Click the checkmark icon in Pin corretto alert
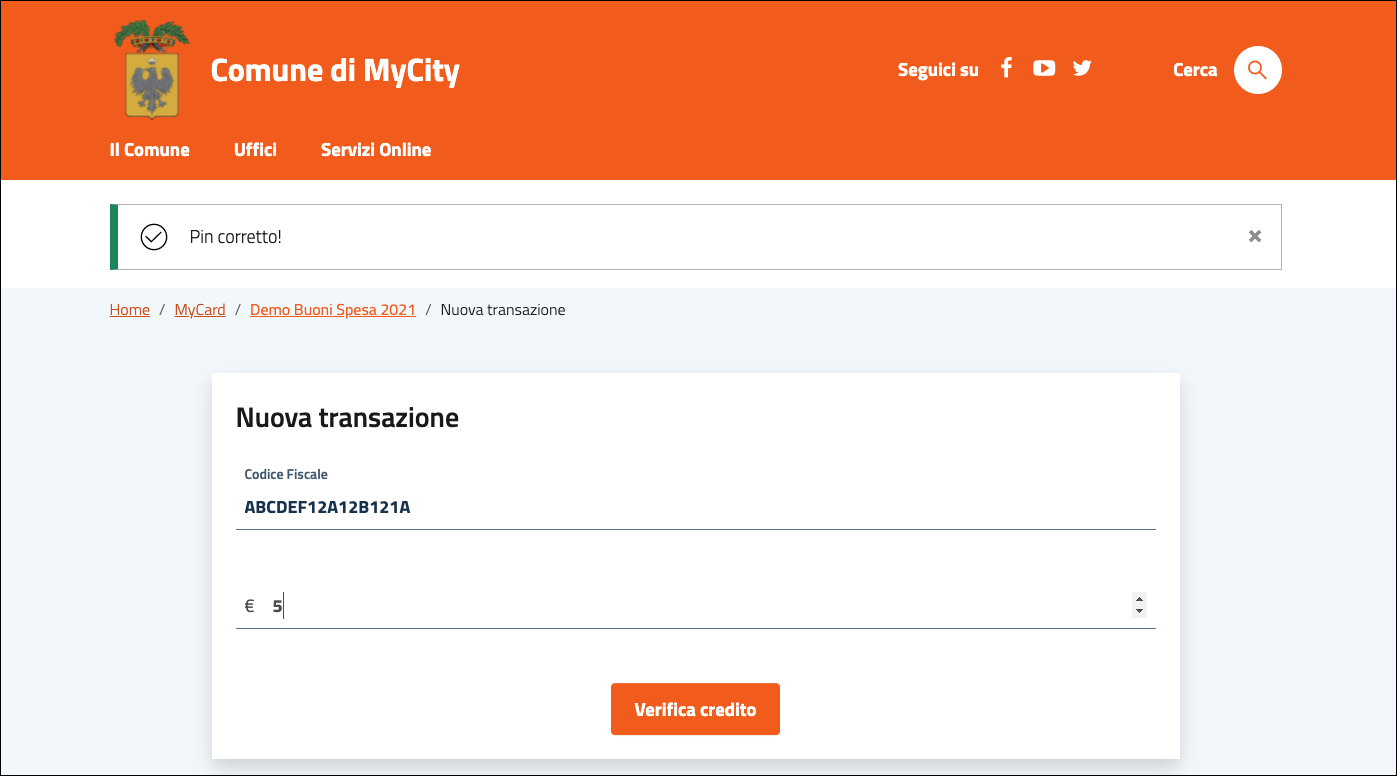Screen dimensions: 1397x776 click(x=154, y=237)
